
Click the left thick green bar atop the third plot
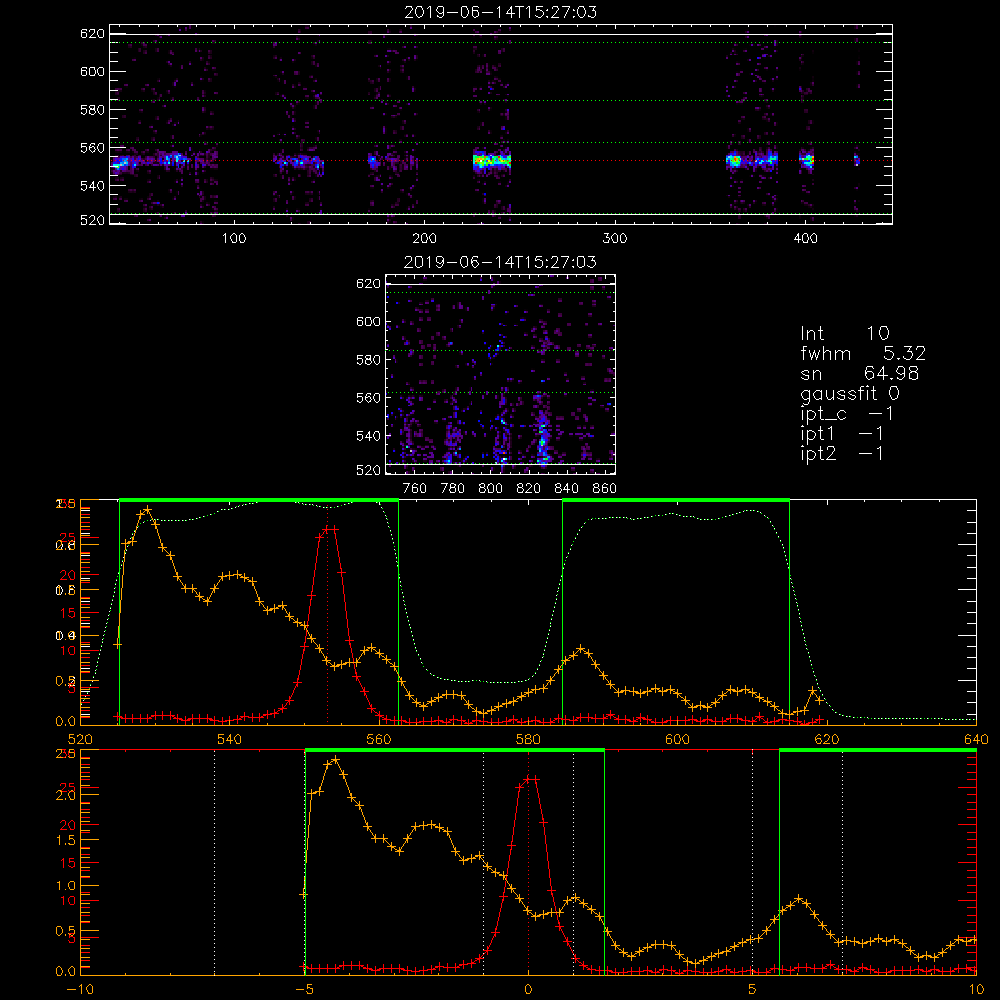pyautogui.click(x=259, y=501)
